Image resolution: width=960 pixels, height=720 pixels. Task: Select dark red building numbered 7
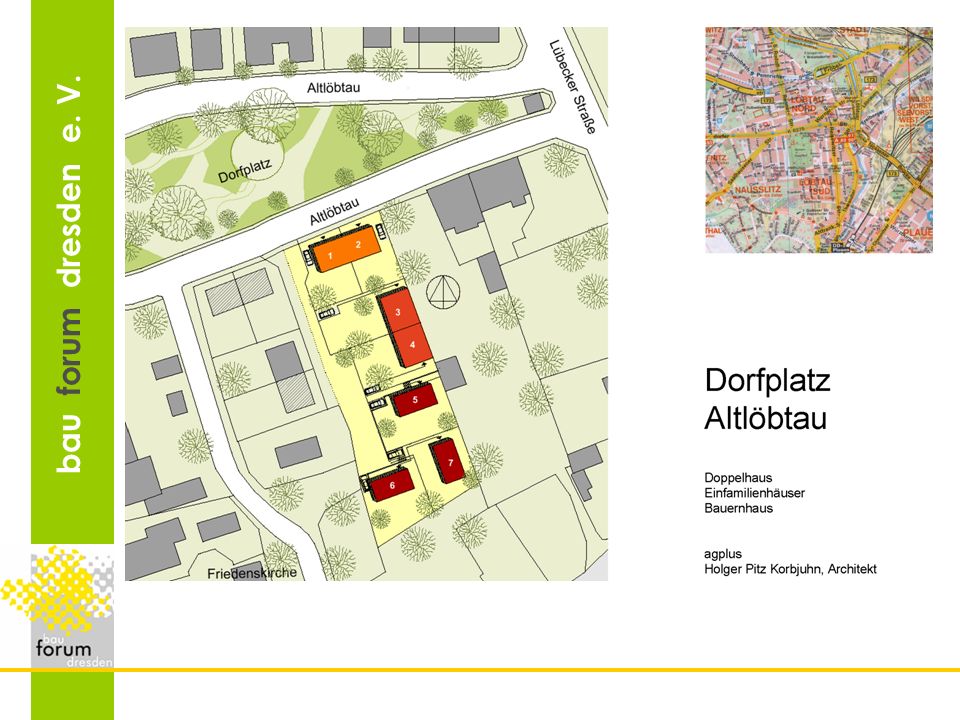(449, 461)
